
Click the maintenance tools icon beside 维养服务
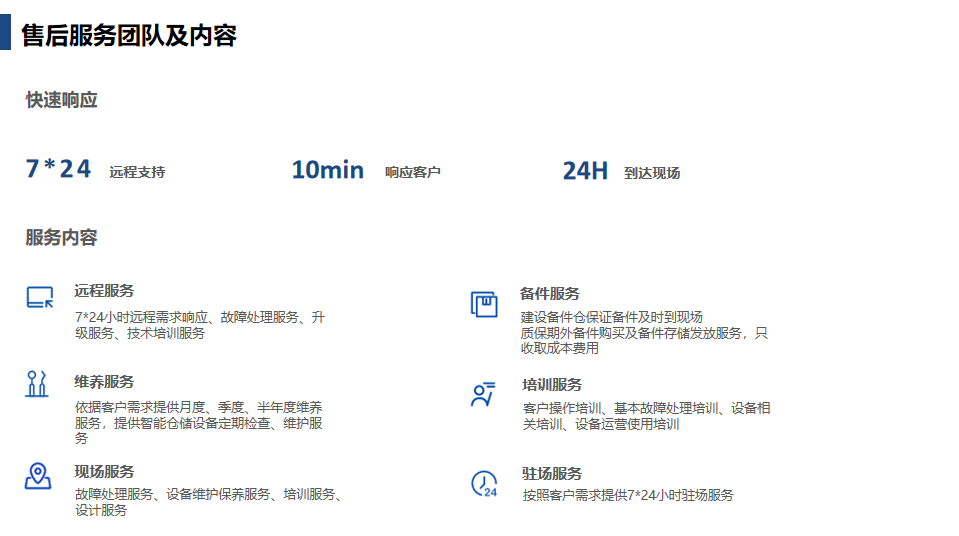click(37, 384)
